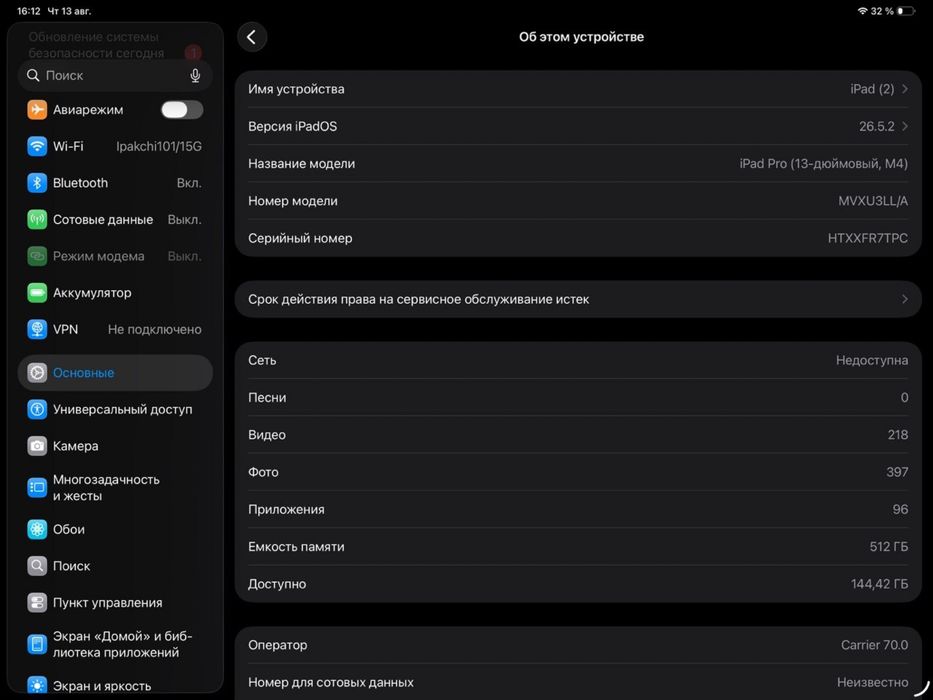Open Режим модема settings
Screen dimensions: 933x700
pos(99,256)
